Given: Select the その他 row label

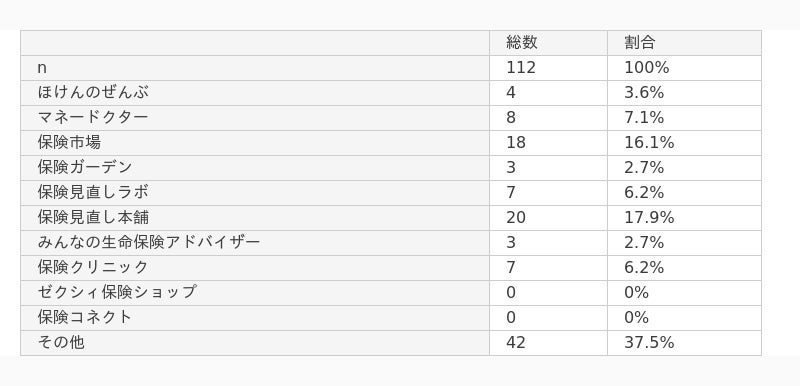Looking at the screenshot, I should 61,342.
